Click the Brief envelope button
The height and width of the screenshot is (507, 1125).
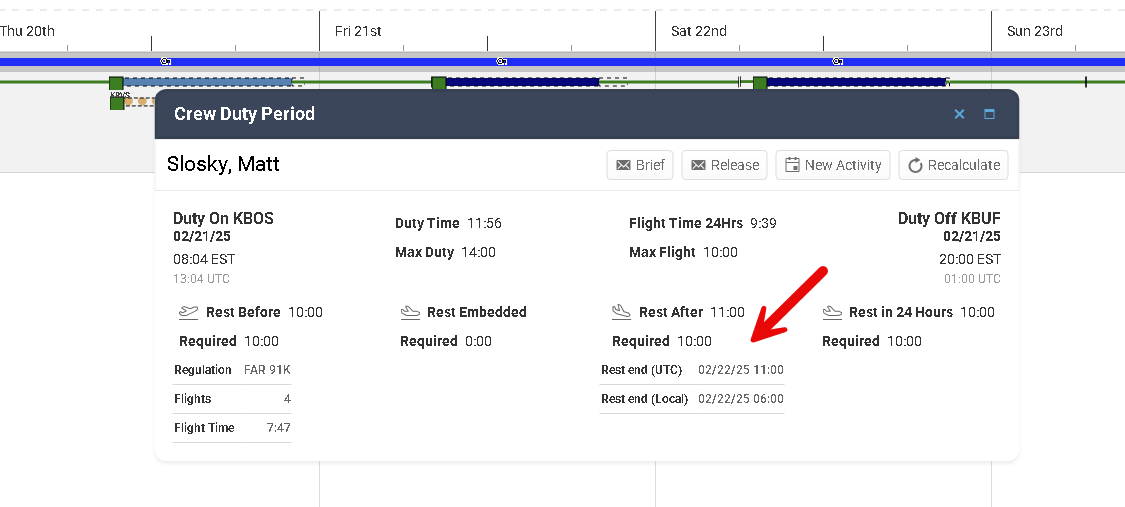click(x=640, y=165)
